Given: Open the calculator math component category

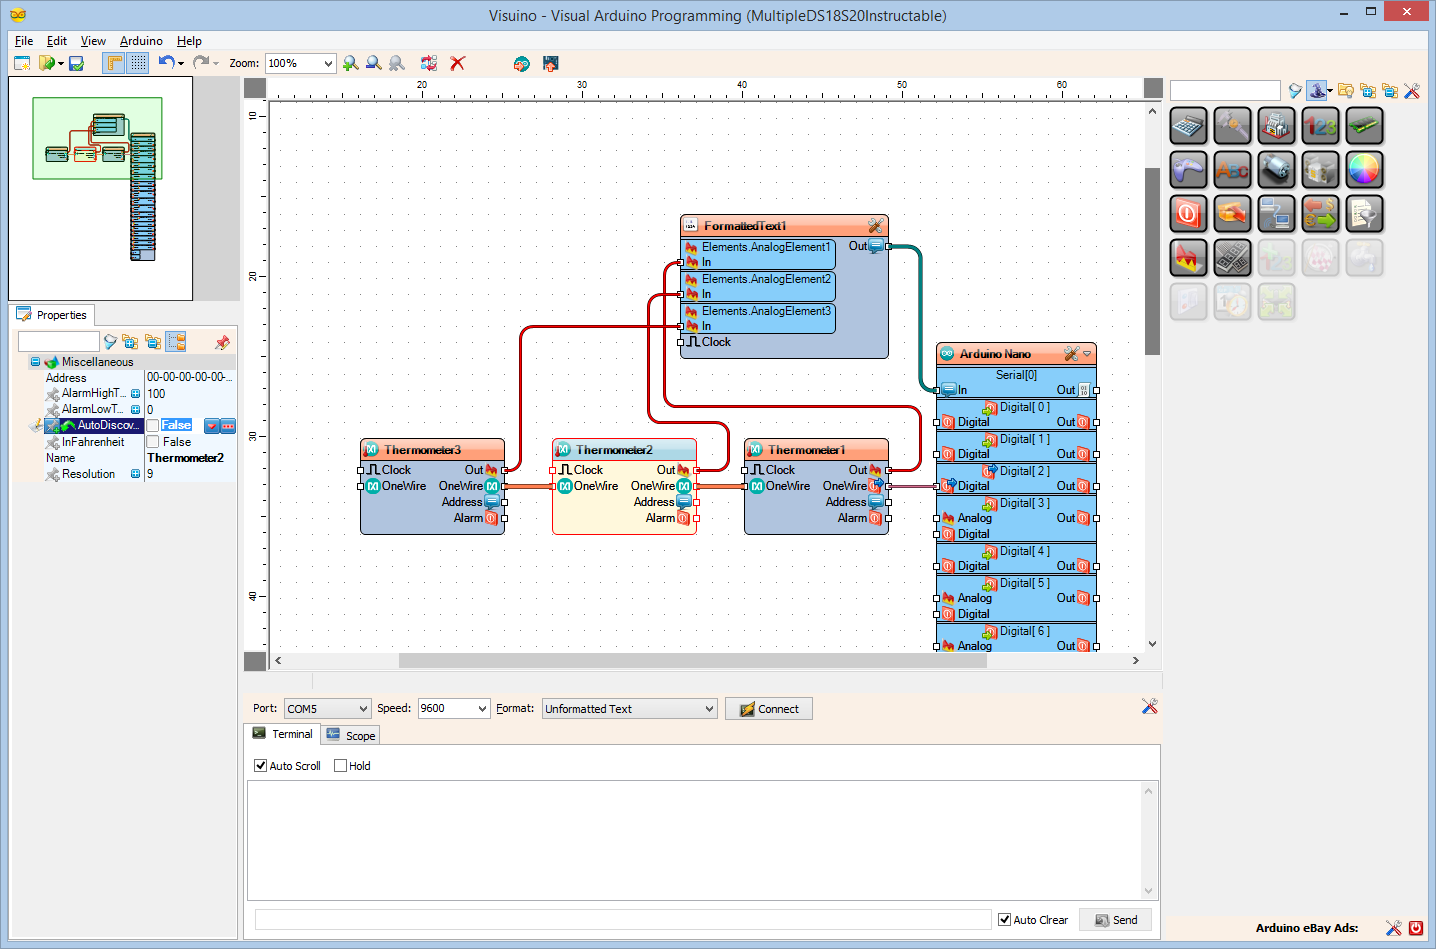Looking at the screenshot, I should pos(1188,126).
